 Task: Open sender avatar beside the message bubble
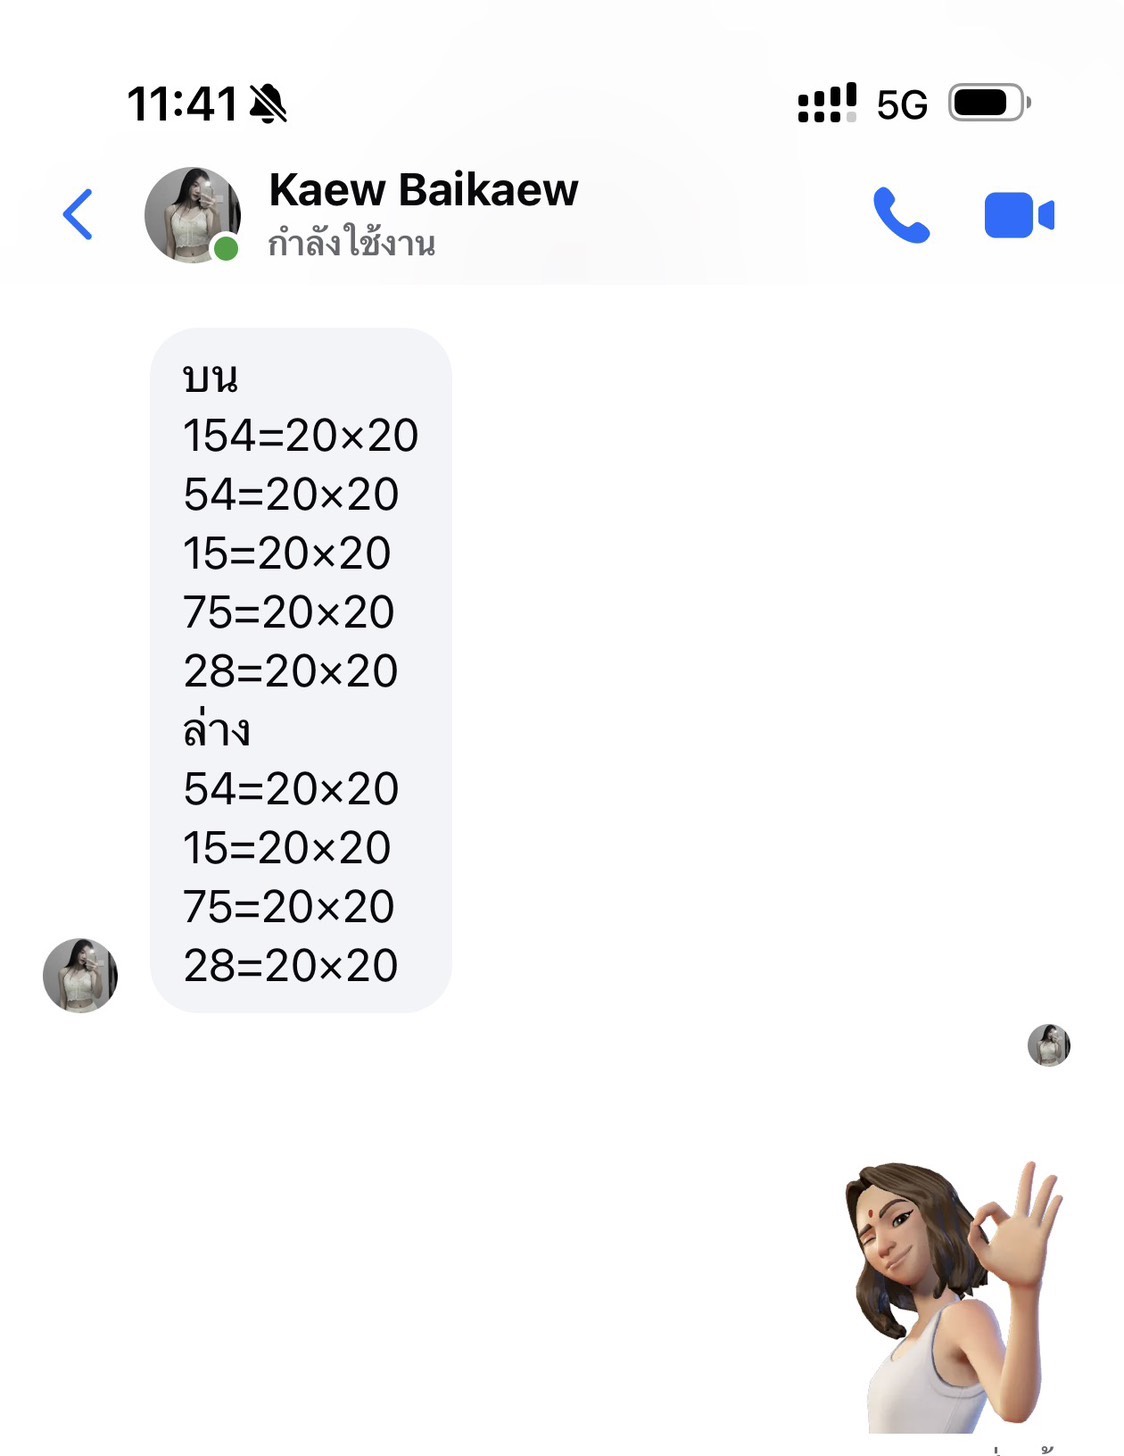[x=80, y=975]
